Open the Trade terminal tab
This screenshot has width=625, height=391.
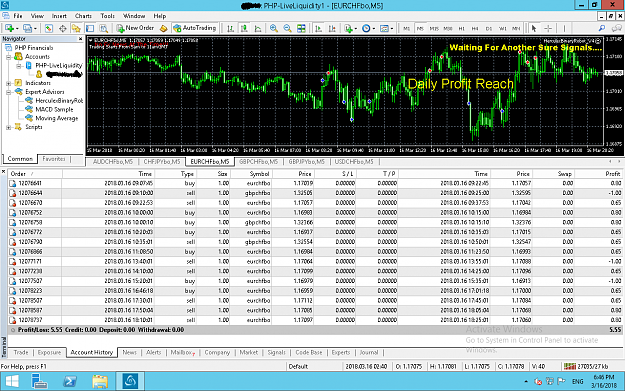(x=21, y=353)
